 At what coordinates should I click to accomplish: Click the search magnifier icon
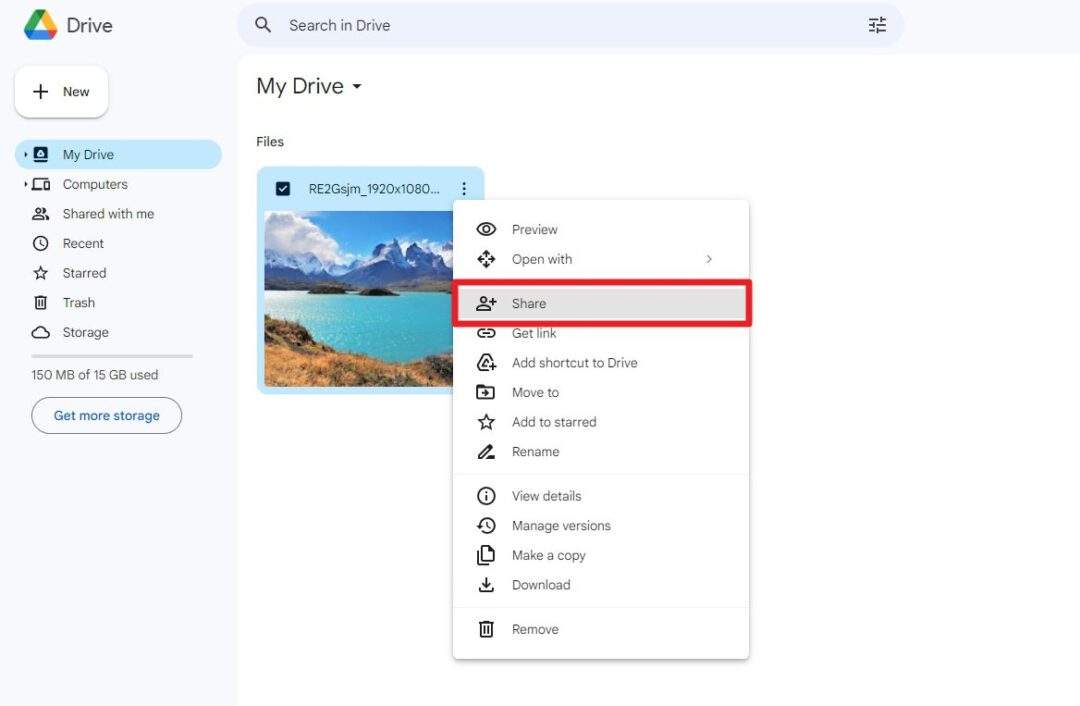pyautogui.click(x=263, y=25)
